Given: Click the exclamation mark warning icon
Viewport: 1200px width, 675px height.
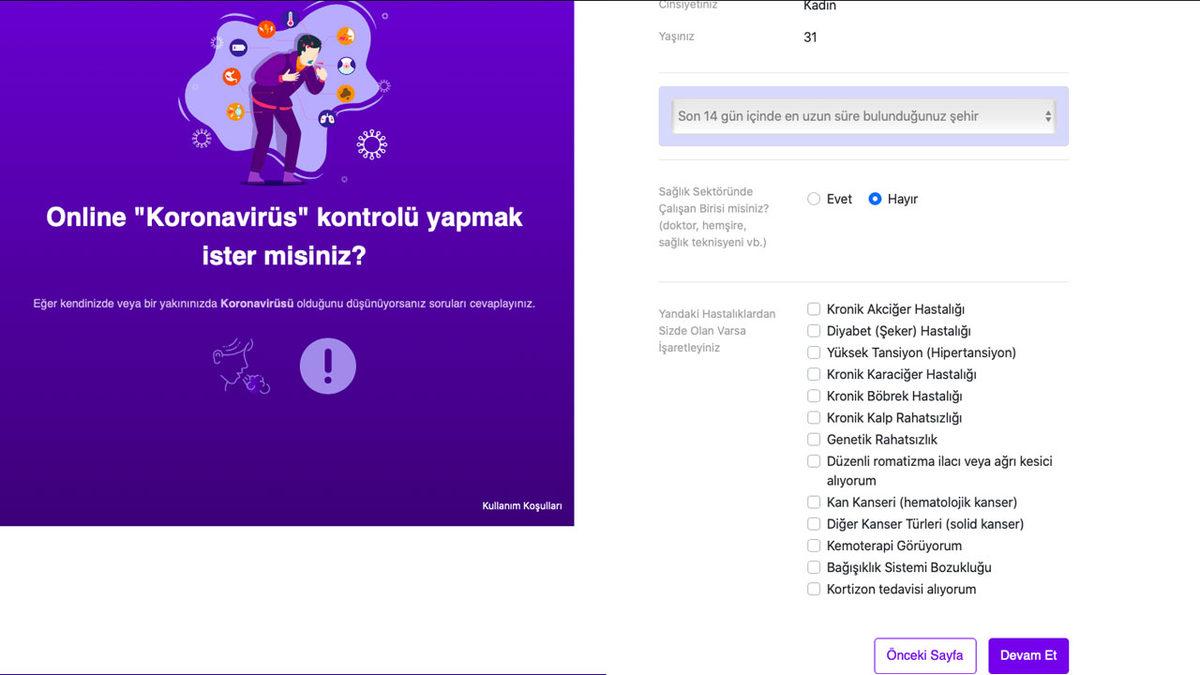Looking at the screenshot, I should [x=328, y=365].
